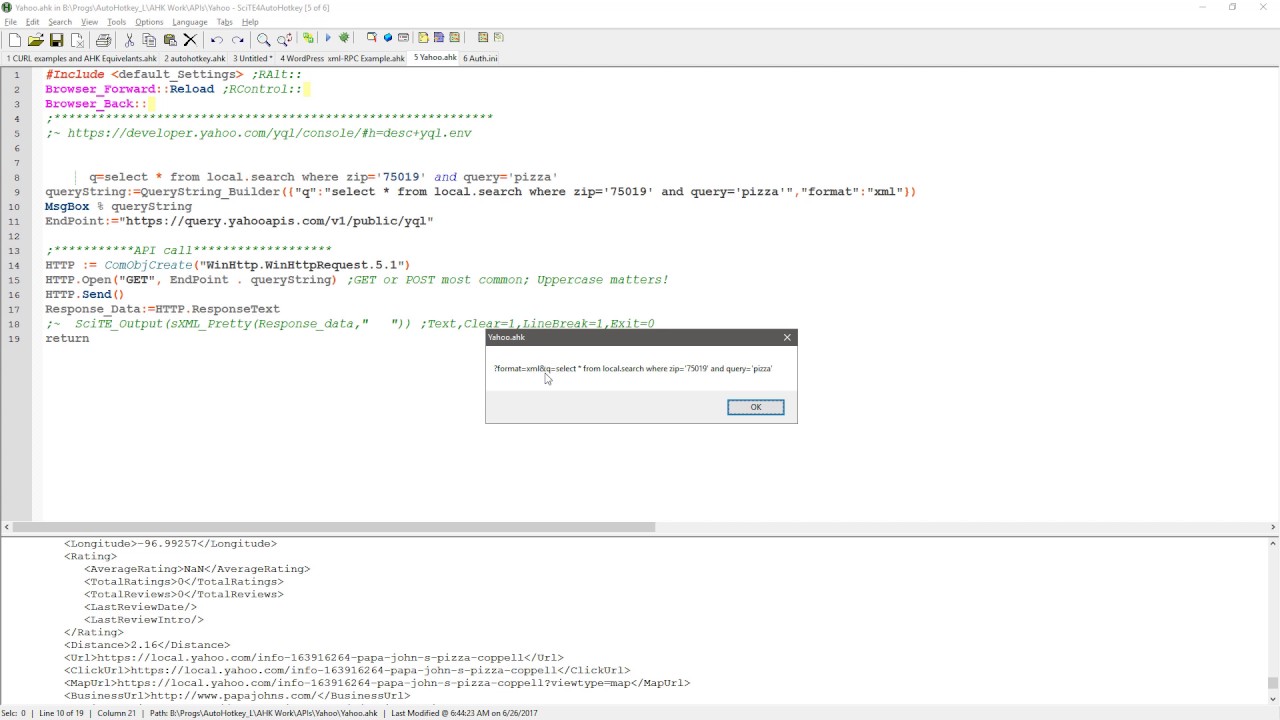Click the return statement on line 19
1280x720 pixels.
[67, 338]
